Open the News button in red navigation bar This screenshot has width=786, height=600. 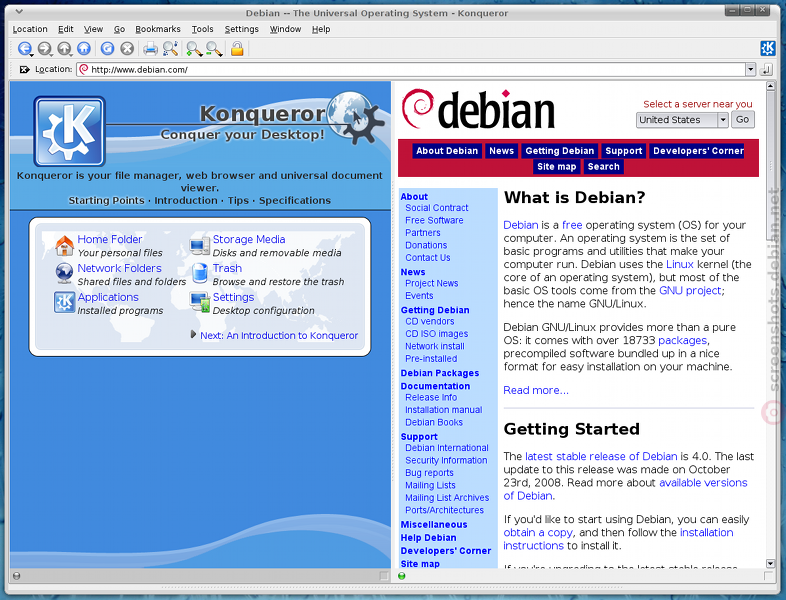tap(502, 151)
